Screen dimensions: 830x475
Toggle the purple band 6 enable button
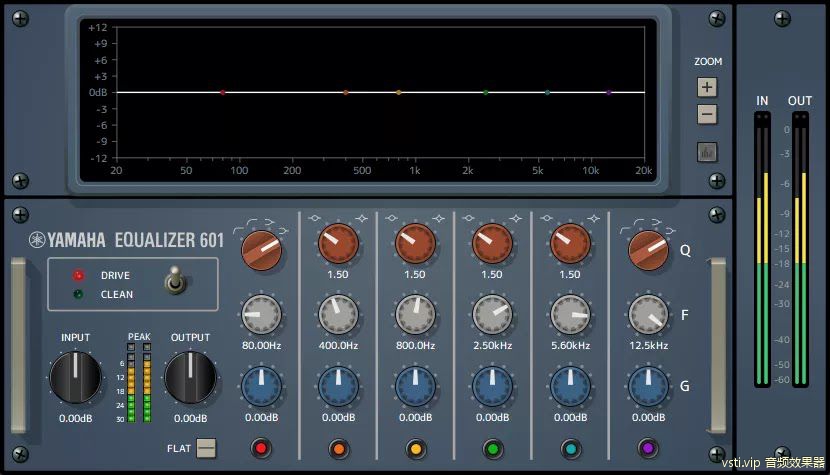pyautogui.click(x=648, y=449)
